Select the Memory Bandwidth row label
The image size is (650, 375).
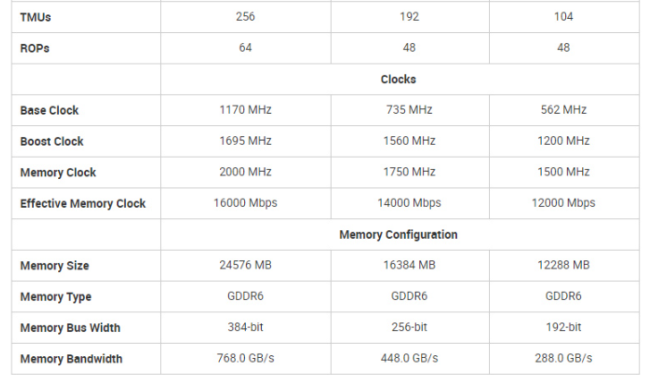(x=71, y=359)
